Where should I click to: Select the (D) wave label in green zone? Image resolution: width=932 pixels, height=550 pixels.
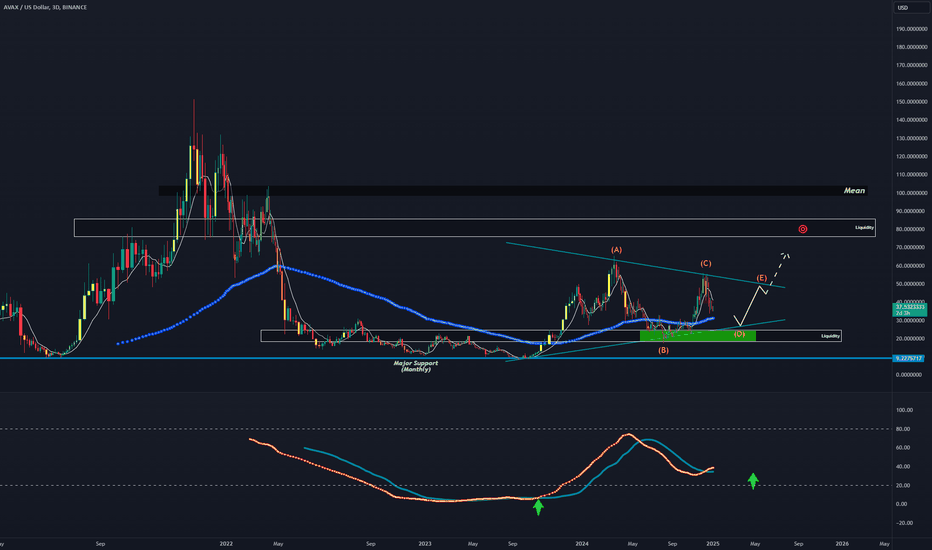pos(739,334)
